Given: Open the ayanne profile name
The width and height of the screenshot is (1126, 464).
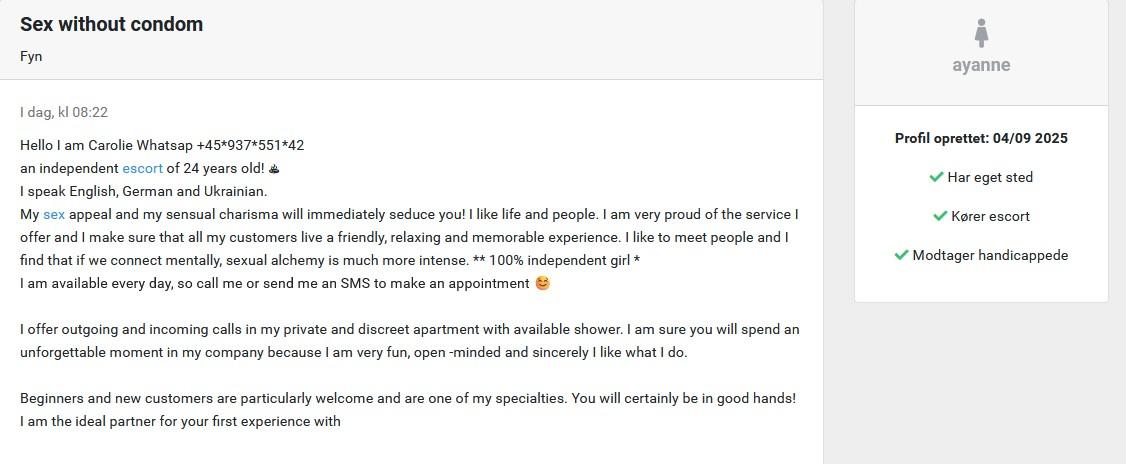Looking at the screenshot, I should point(981,65).
